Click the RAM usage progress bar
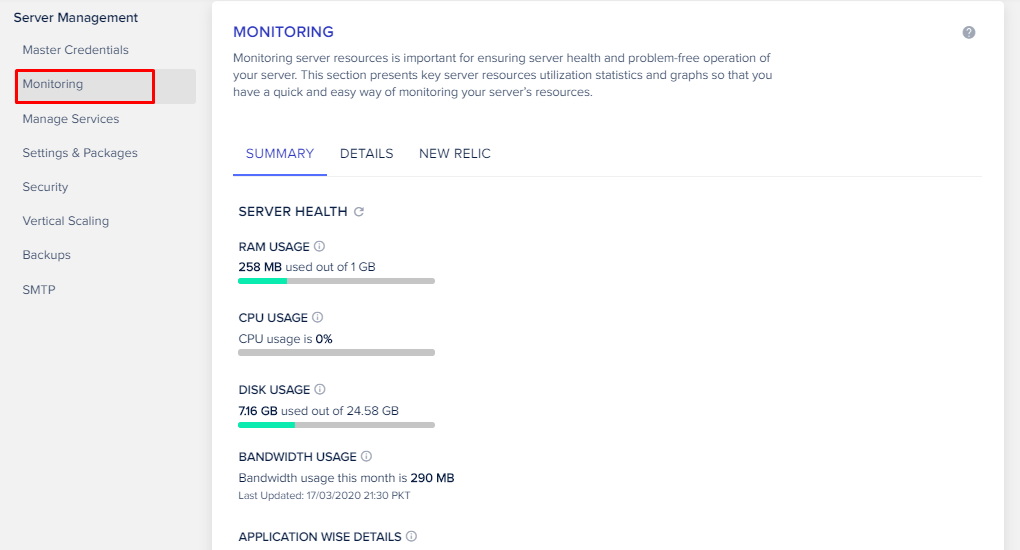The image size is (1020, 550). 336,281
